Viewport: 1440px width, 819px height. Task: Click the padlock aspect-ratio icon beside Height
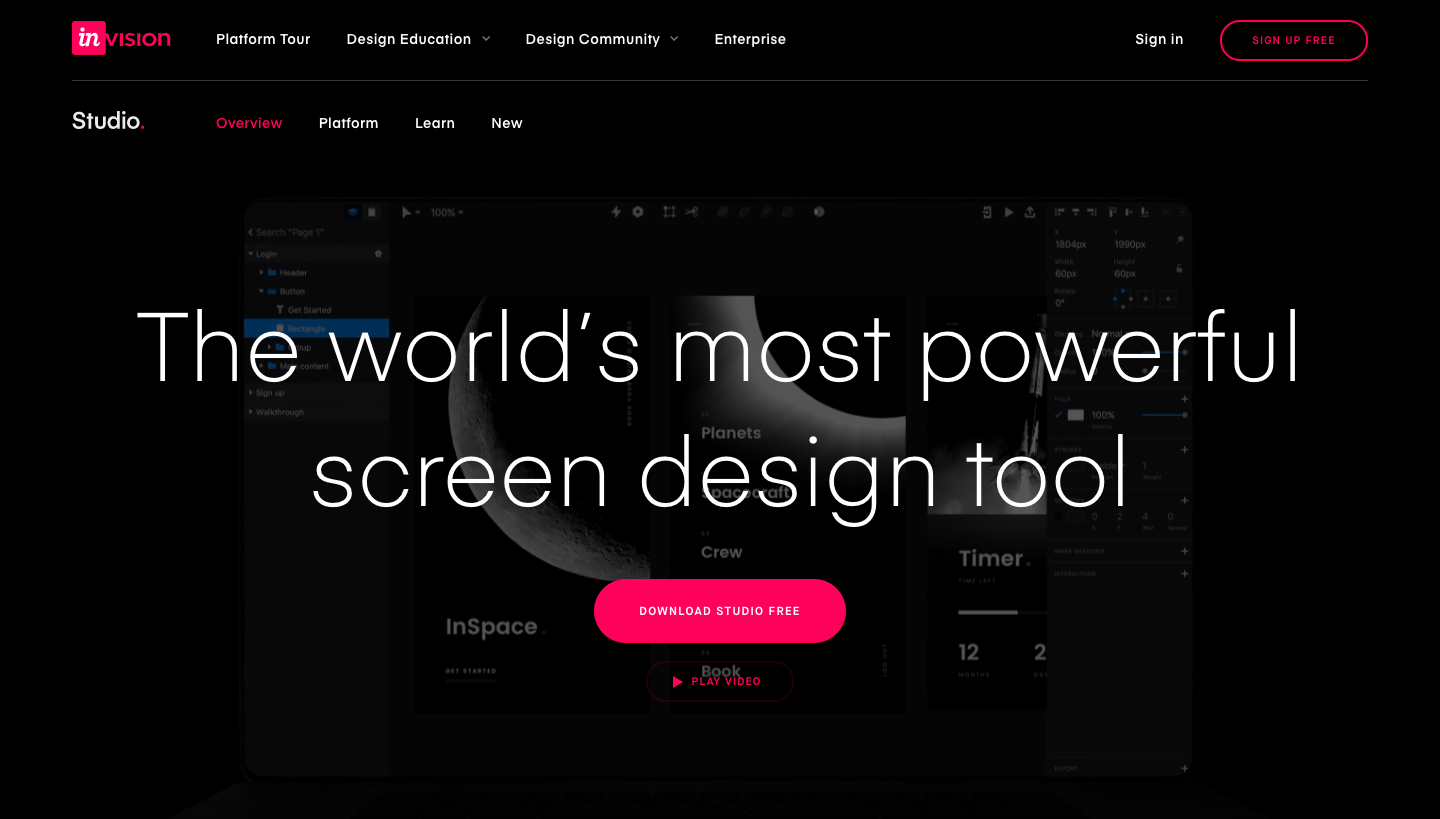click(1180, 268)
